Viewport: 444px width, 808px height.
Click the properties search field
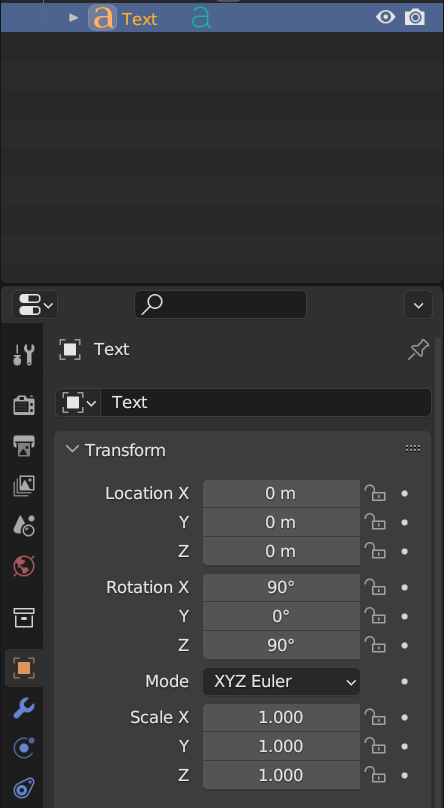click(x=220, y=305)
